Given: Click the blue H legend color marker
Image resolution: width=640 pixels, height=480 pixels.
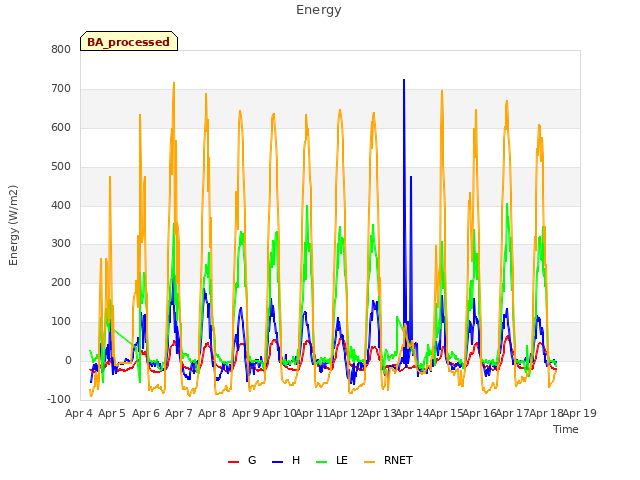Looking at the screenshot, I should pos(277,462).
